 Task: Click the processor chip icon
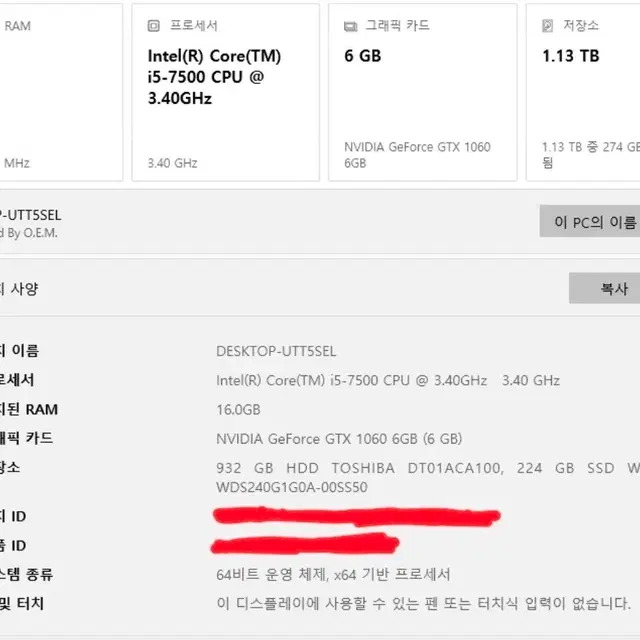click(153, 26)
